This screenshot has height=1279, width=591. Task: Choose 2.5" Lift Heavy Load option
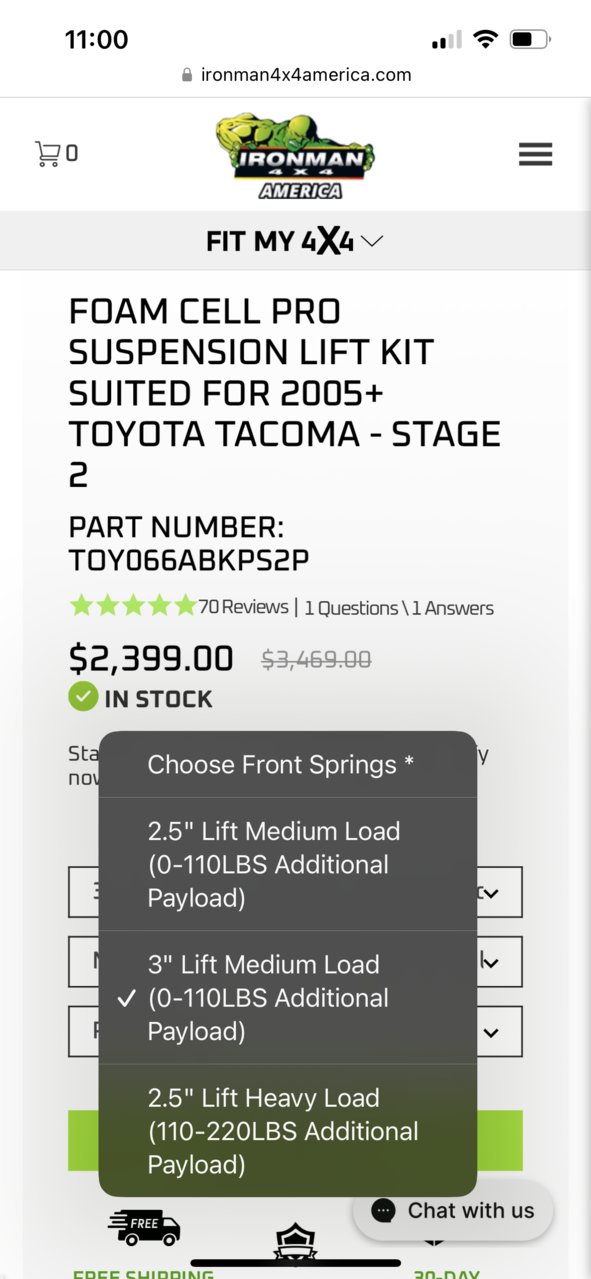[x=288, y=1130]
